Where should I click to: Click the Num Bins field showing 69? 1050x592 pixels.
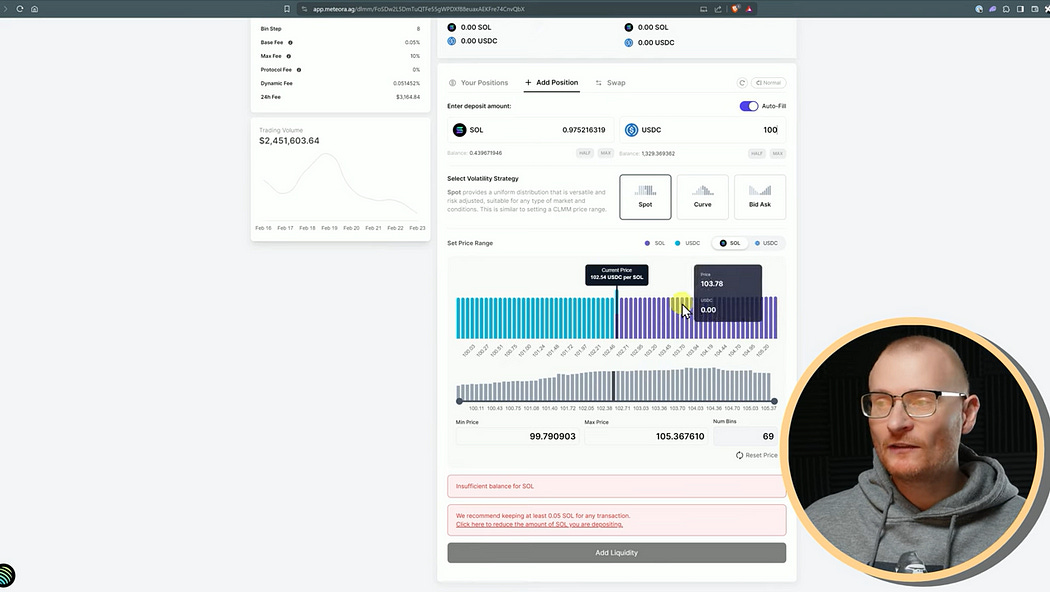click(745, 436)
